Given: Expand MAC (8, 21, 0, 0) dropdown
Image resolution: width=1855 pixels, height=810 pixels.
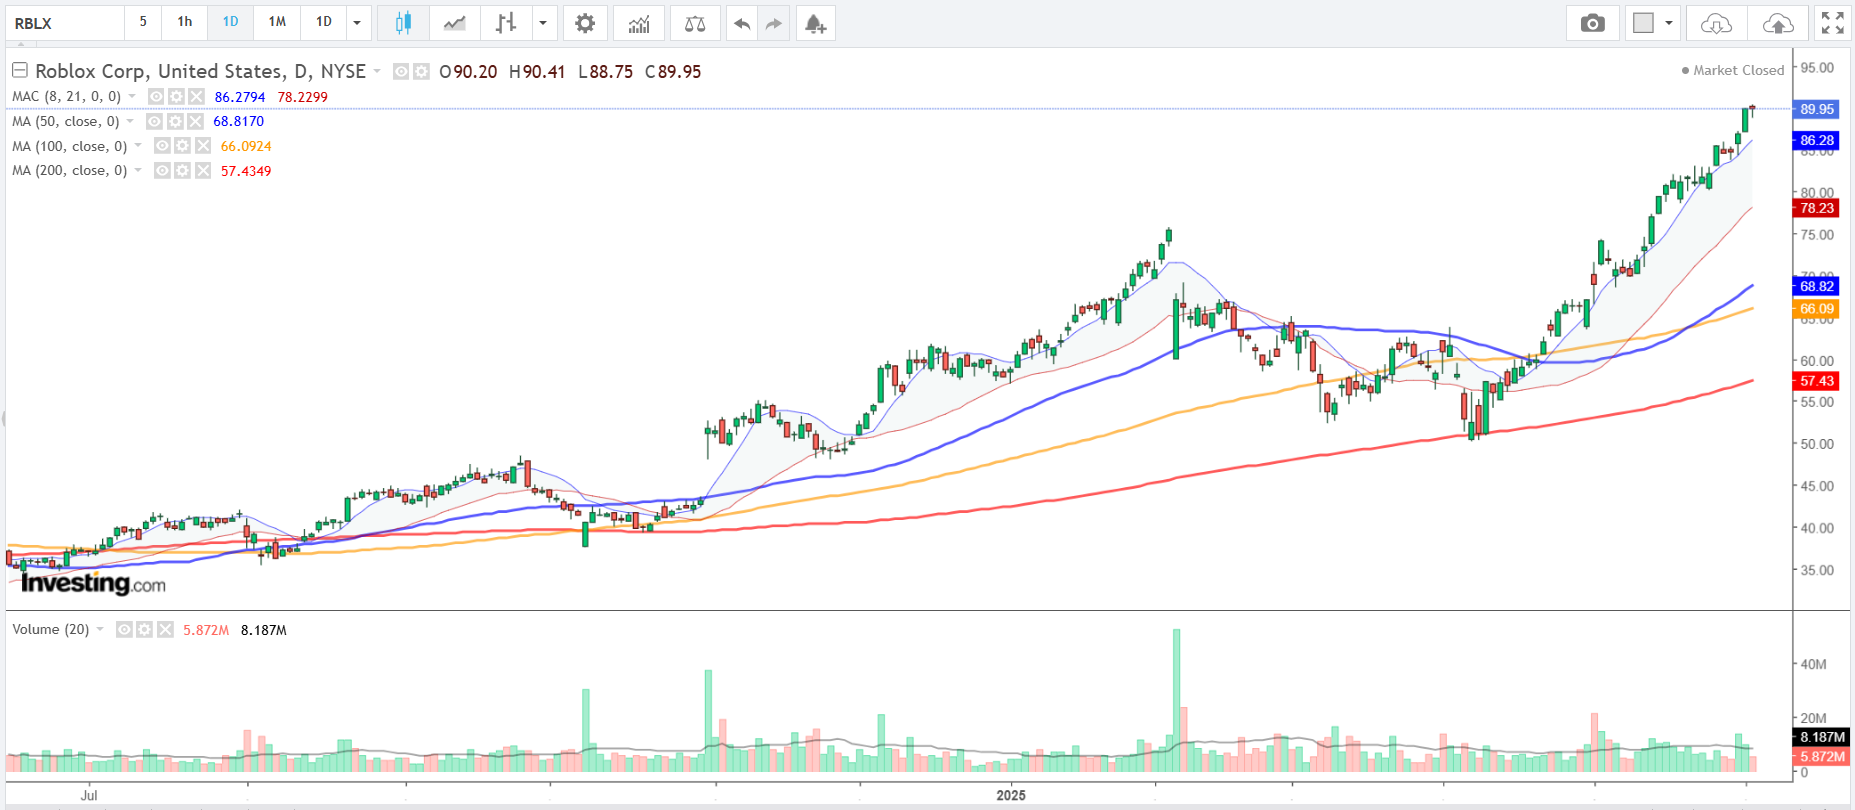Looking at the screenshot, I should (x=132, y=97).
